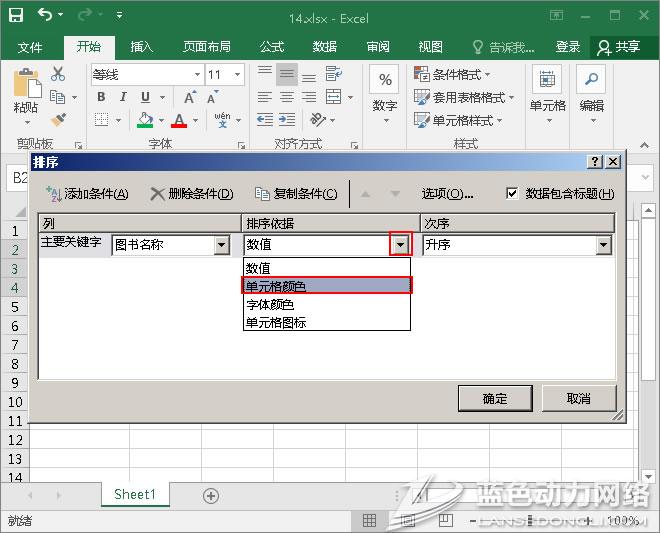Click the text orientation icon
The image size is (660, 533).
point(318,120)
